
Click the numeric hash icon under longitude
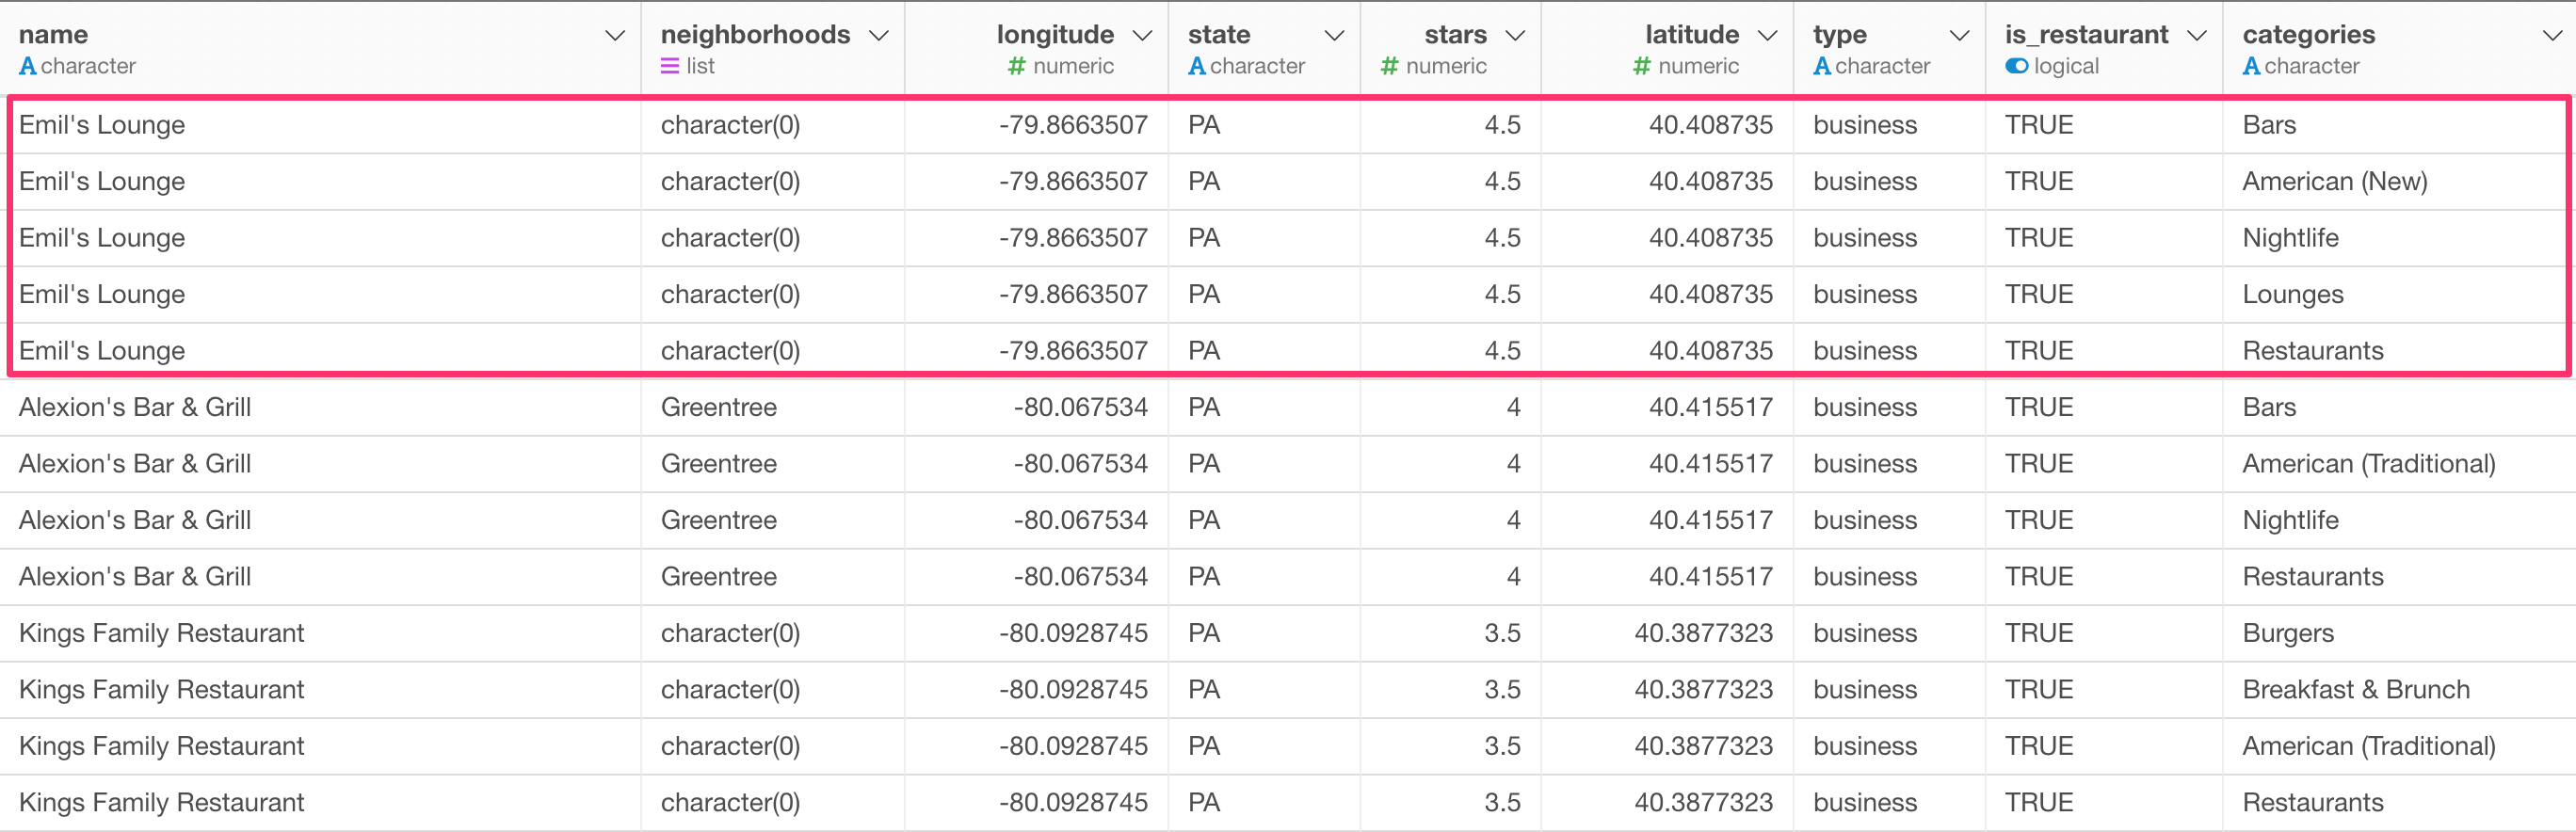1016,66
